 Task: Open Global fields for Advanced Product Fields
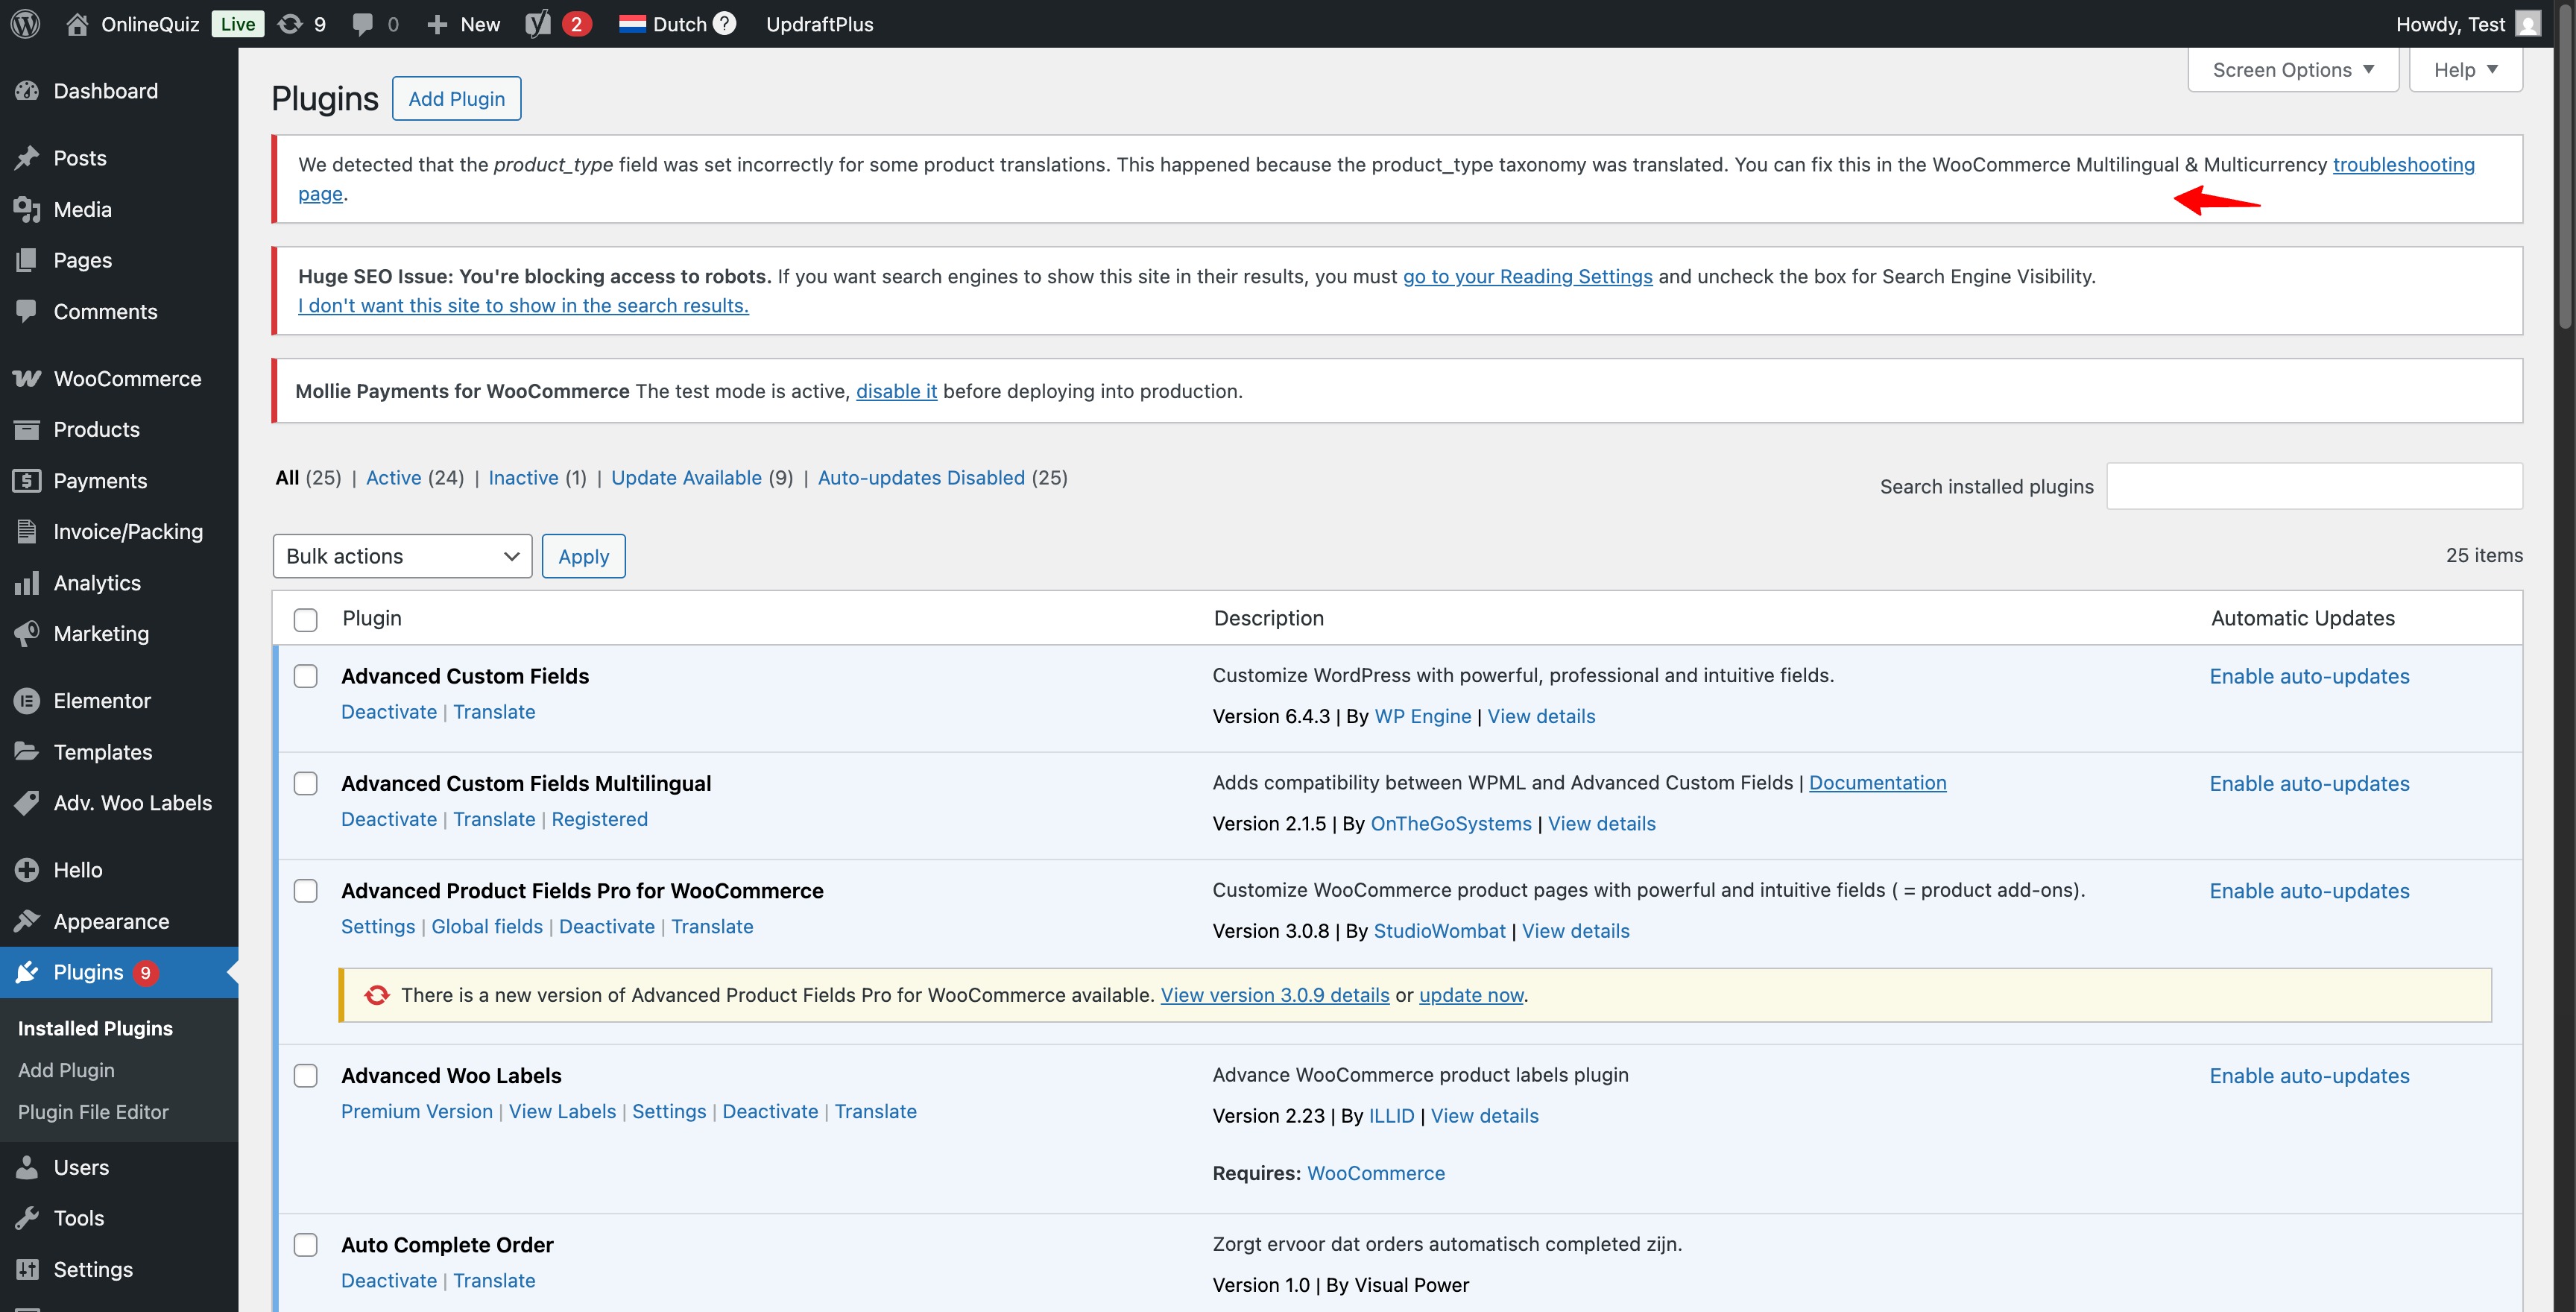click(x=487, y=926)
